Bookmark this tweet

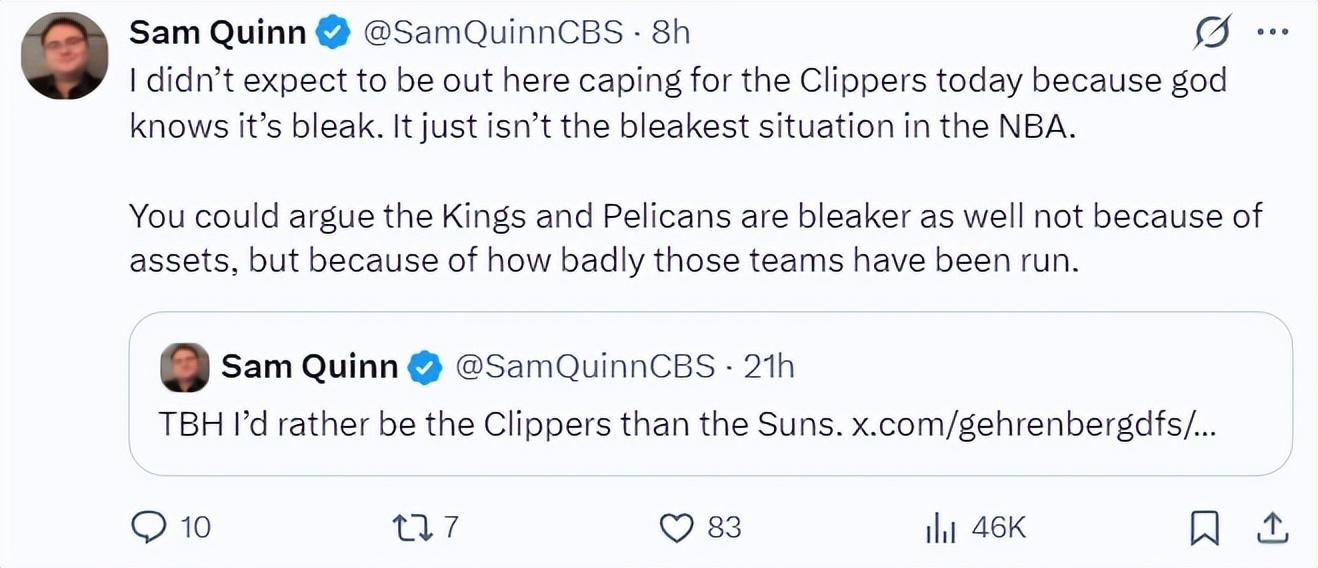[x=1205, y=527]
